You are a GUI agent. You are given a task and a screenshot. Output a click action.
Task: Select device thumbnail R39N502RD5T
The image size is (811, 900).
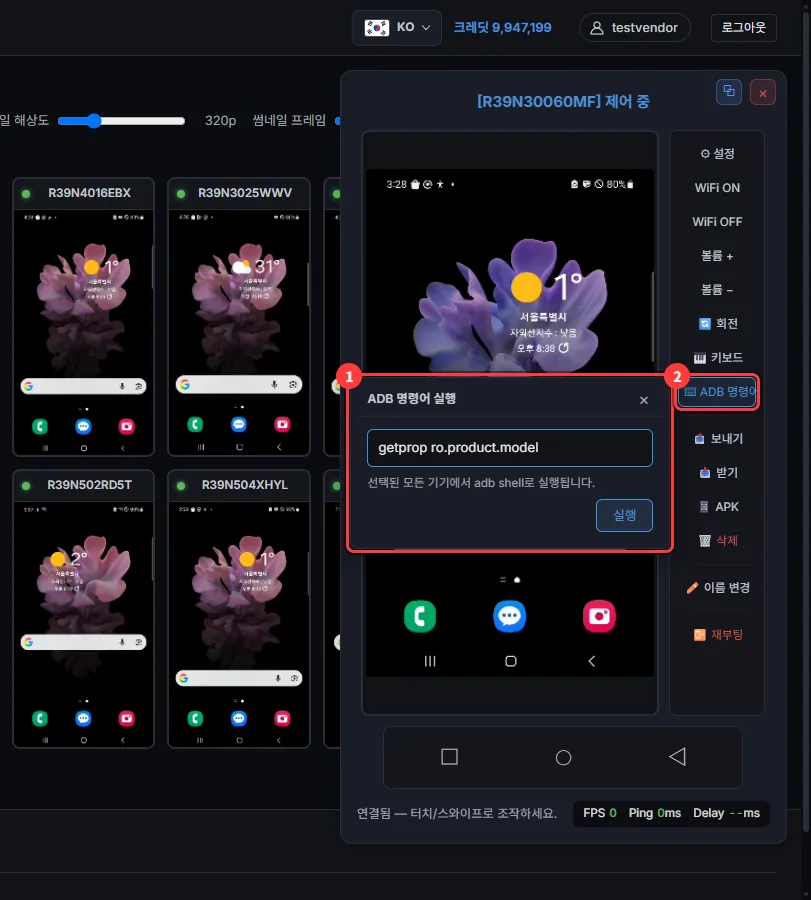pyautogui.click(x=83, y=609)
